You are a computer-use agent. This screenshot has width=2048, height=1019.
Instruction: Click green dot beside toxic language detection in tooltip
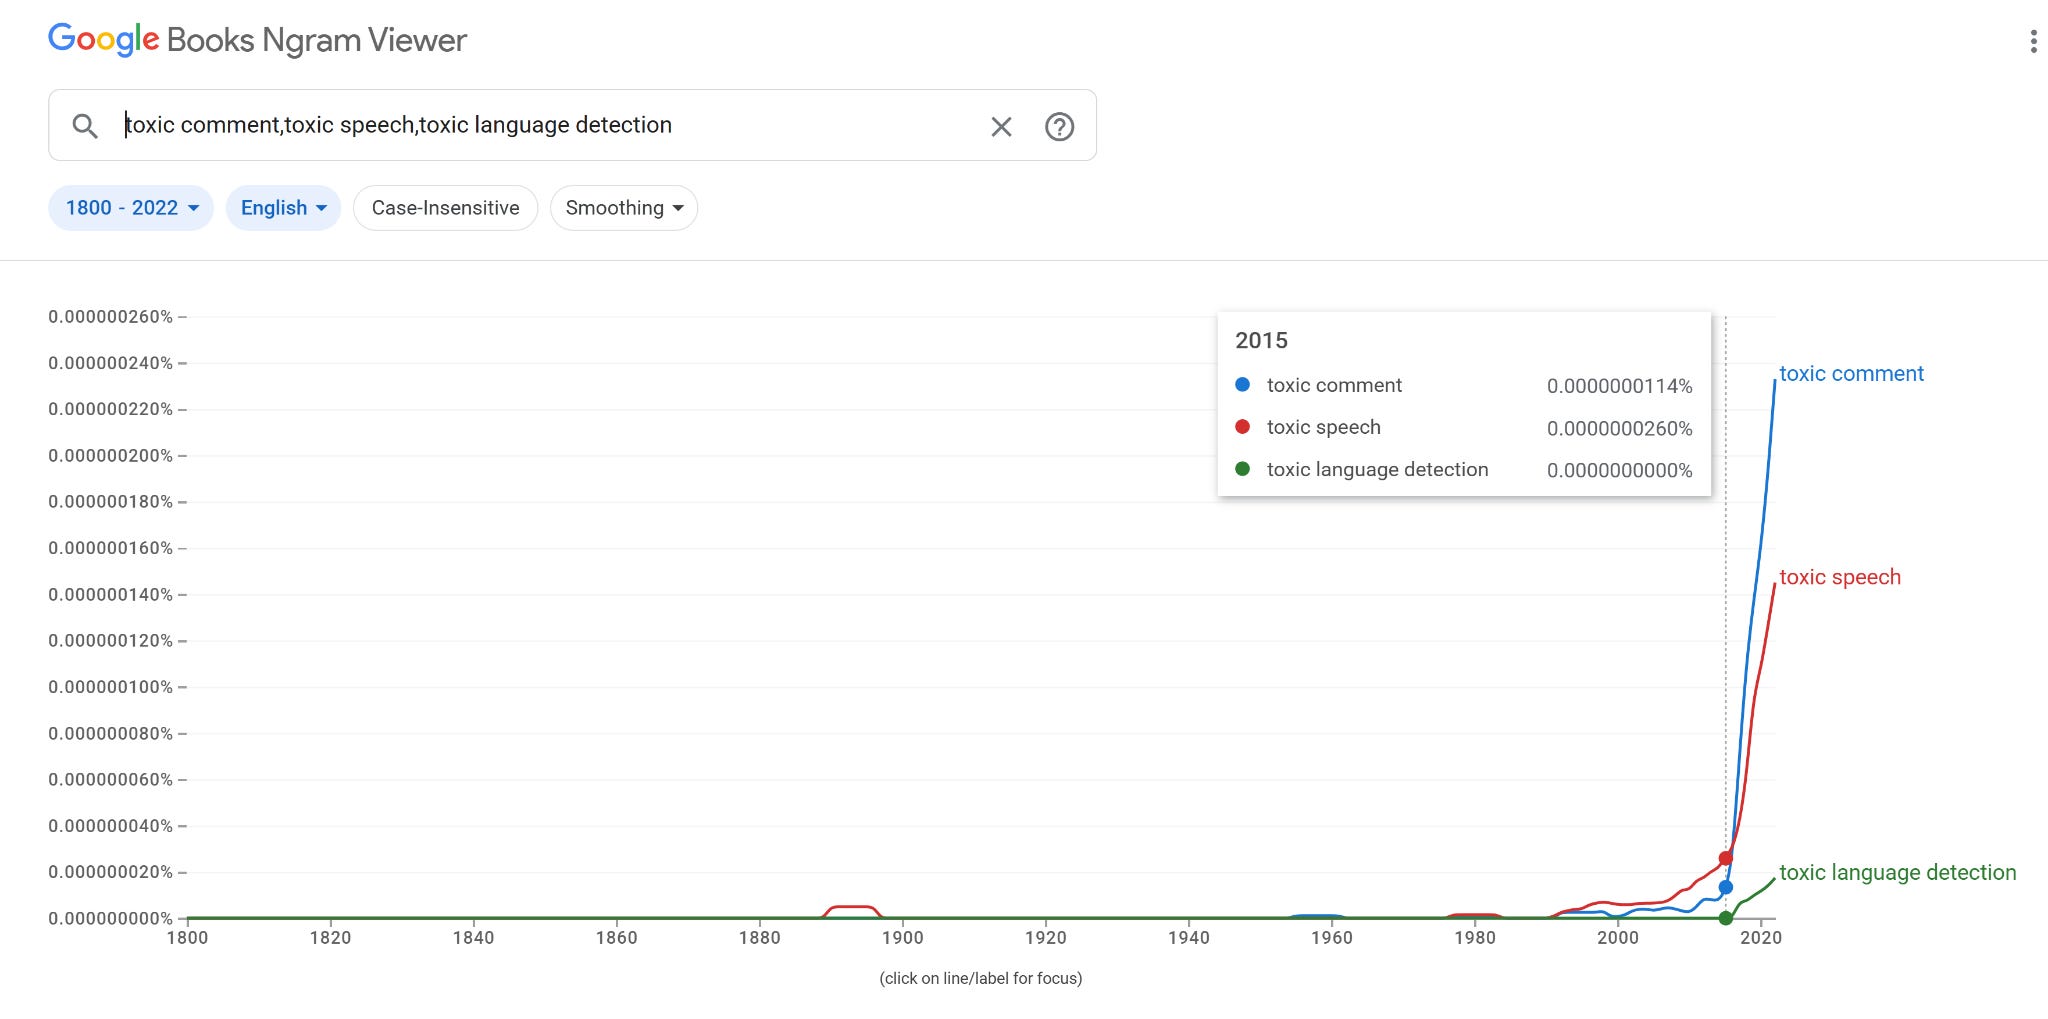1243,469
